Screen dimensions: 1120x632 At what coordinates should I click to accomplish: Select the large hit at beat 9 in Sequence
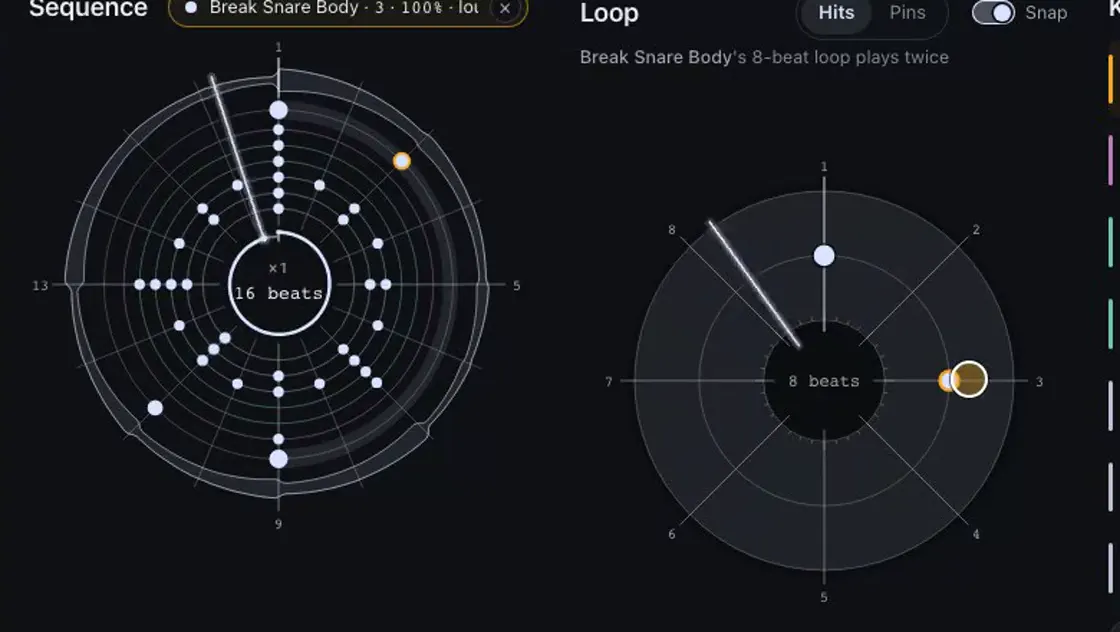click(x=279, y=458)
